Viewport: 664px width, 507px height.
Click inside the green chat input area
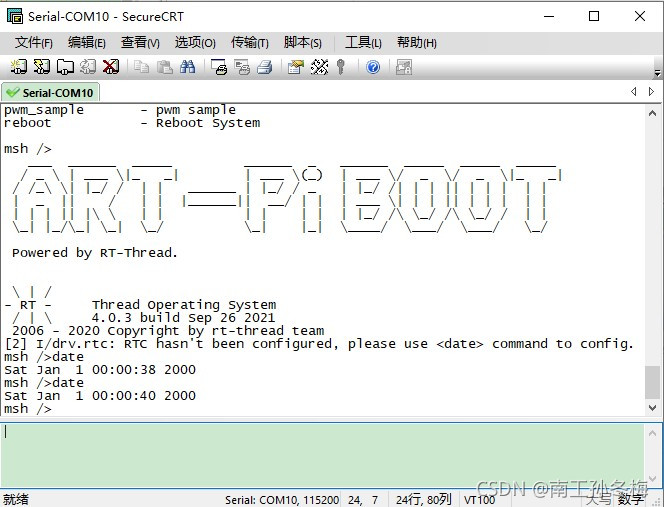(x=323, y=455)
